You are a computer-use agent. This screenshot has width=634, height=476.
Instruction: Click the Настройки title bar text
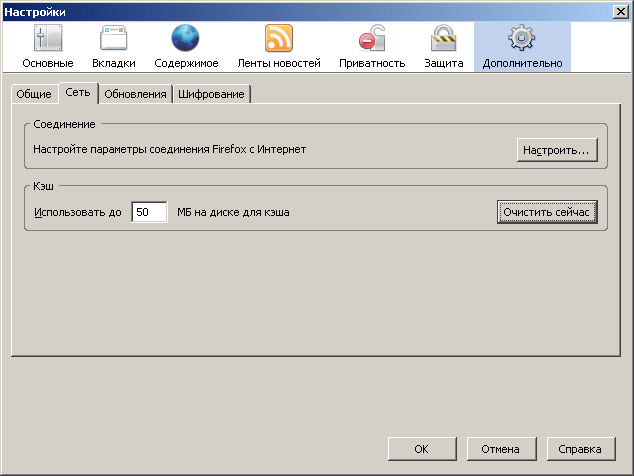click(x=35, y=12)
